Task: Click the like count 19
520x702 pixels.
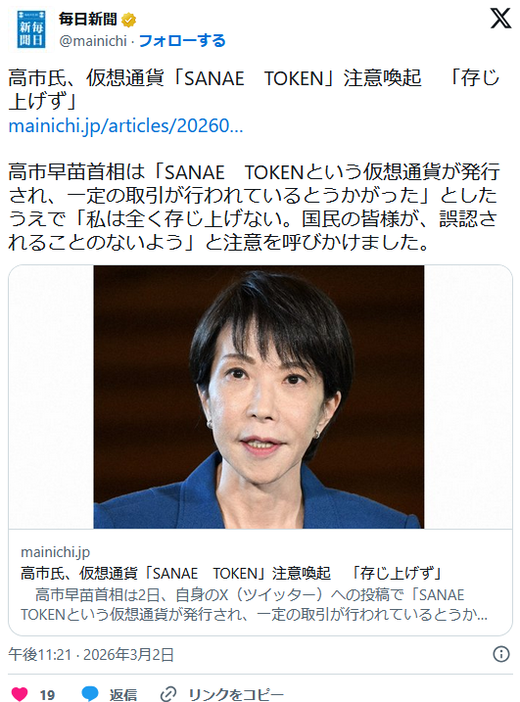Action: pyautogui.click(x=47, y=694)
